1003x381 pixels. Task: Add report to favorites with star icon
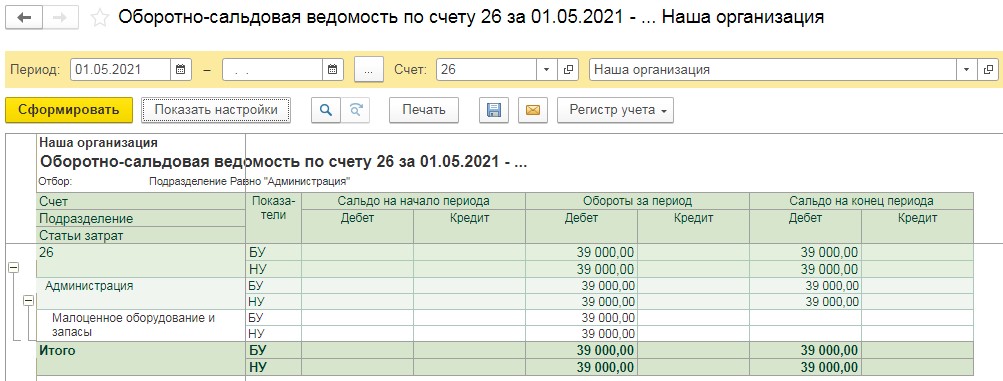99,18
